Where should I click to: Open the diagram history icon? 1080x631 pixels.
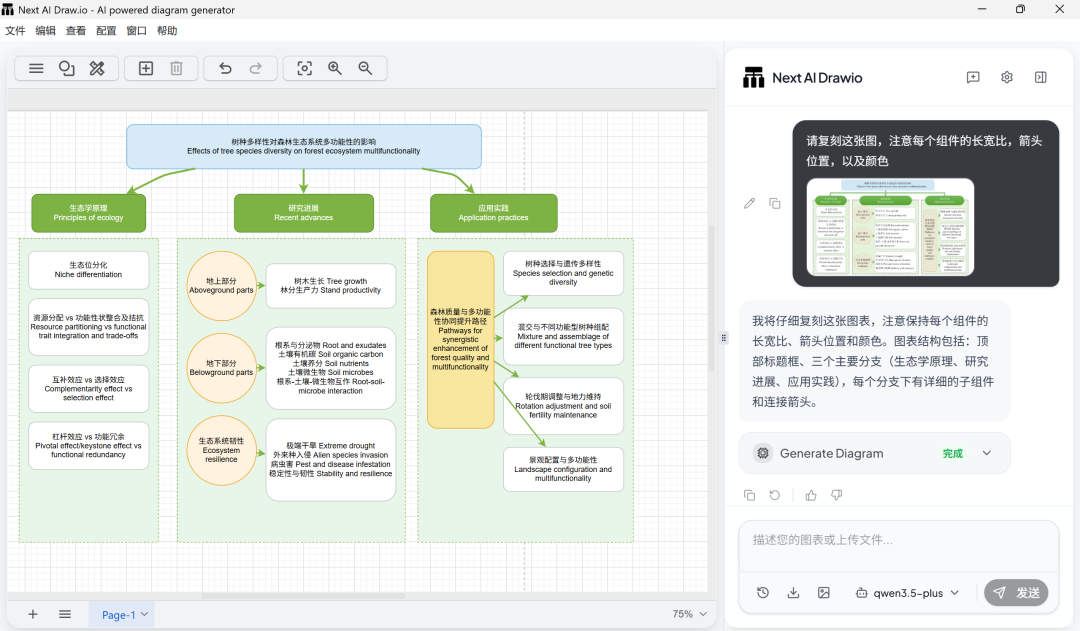click(763, 592)
